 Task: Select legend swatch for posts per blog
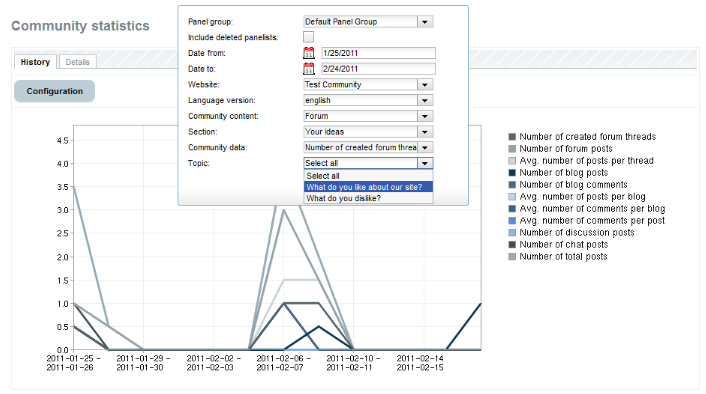point(512,197)
